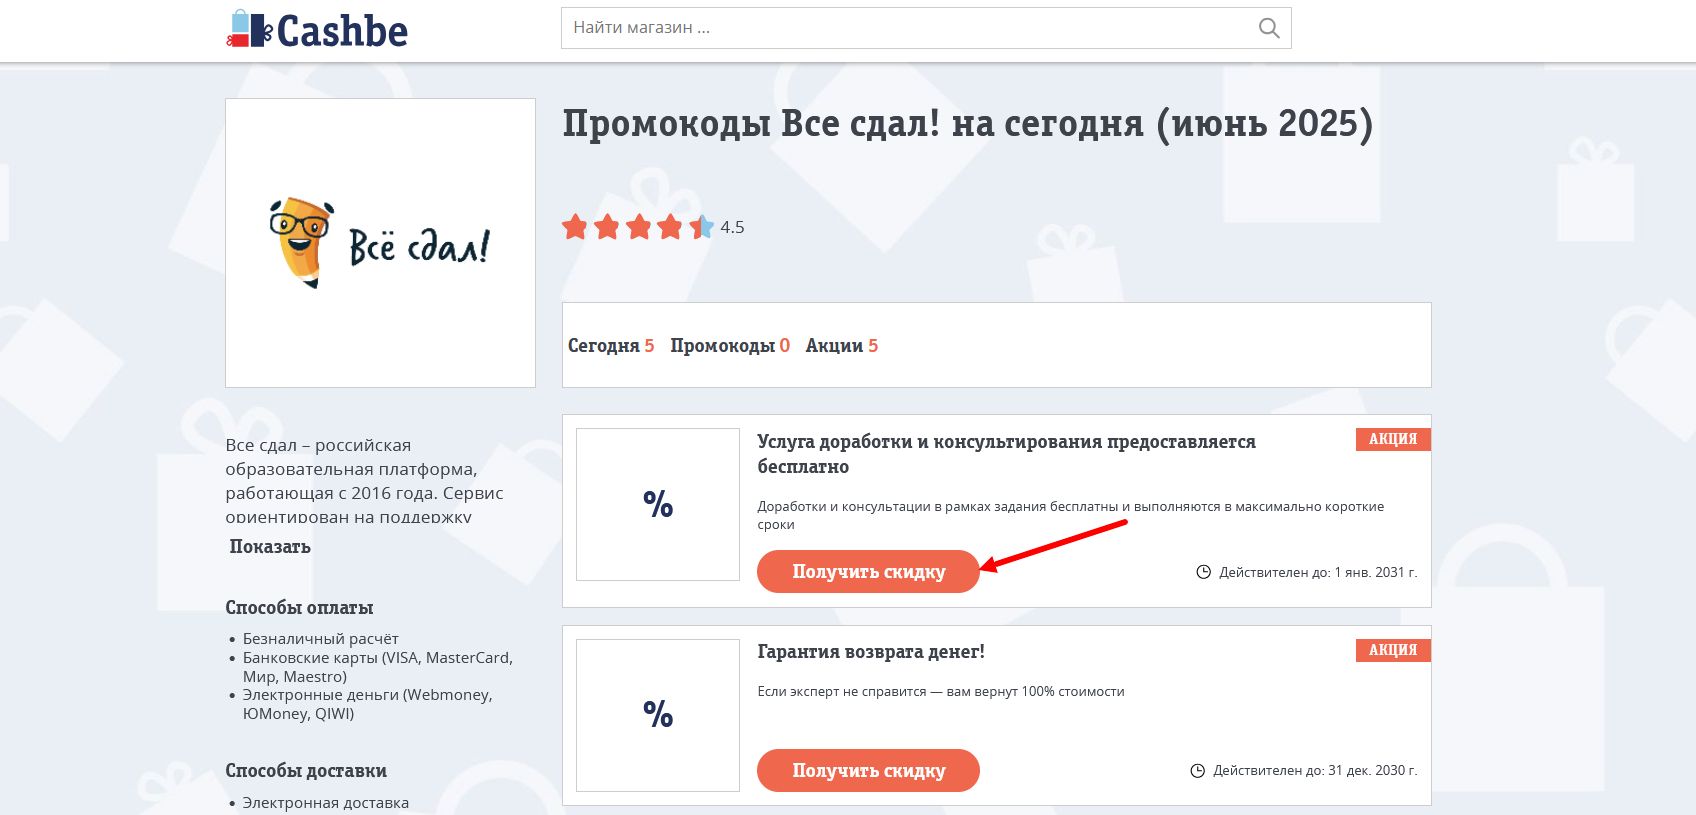1696x815 pixels.
Task: Click the search magnifier icon
Action: pyautogui.click(x=1268, y=28)
